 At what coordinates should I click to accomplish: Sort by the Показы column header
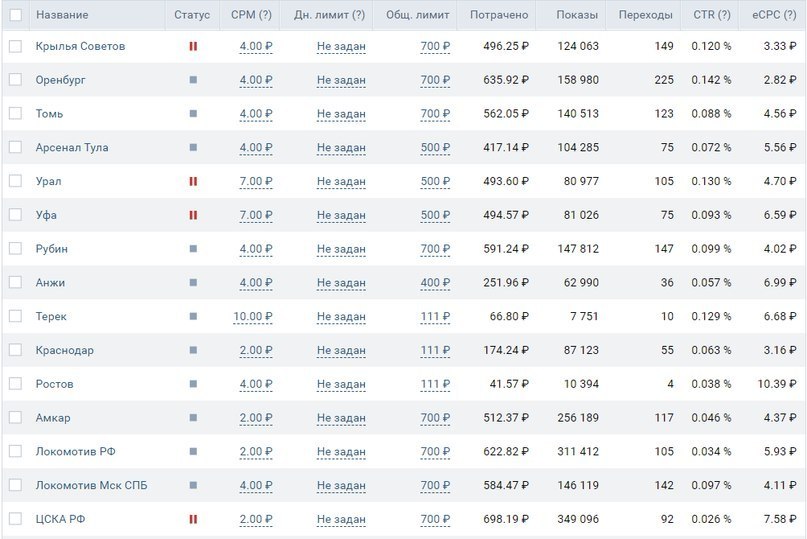point(577,15)
